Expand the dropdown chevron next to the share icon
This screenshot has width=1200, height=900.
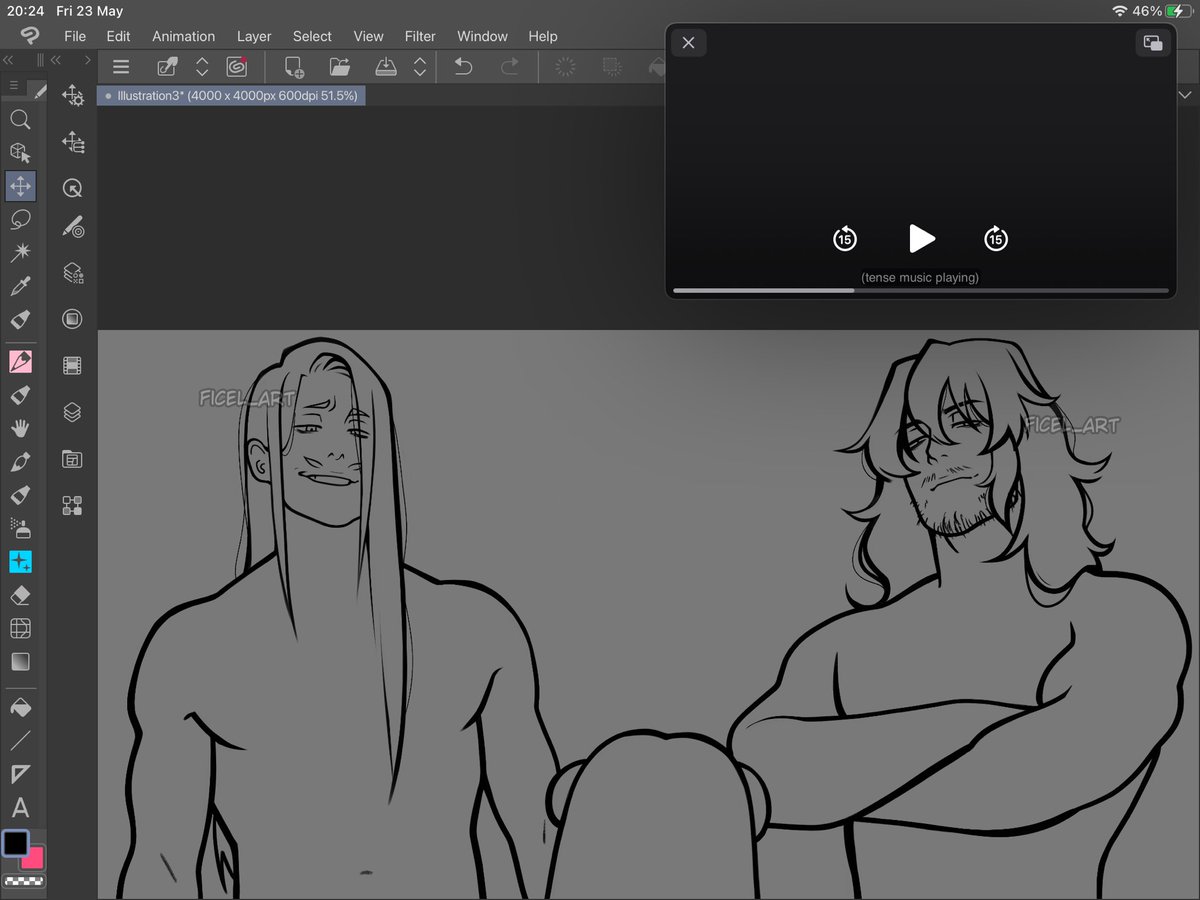(202, 67)
